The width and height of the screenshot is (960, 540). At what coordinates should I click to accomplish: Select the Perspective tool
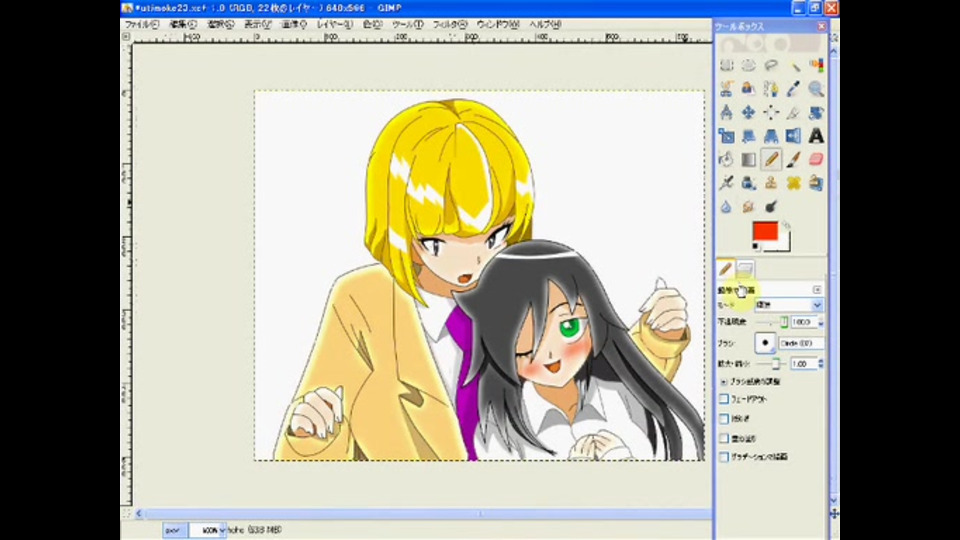(771, 136)
